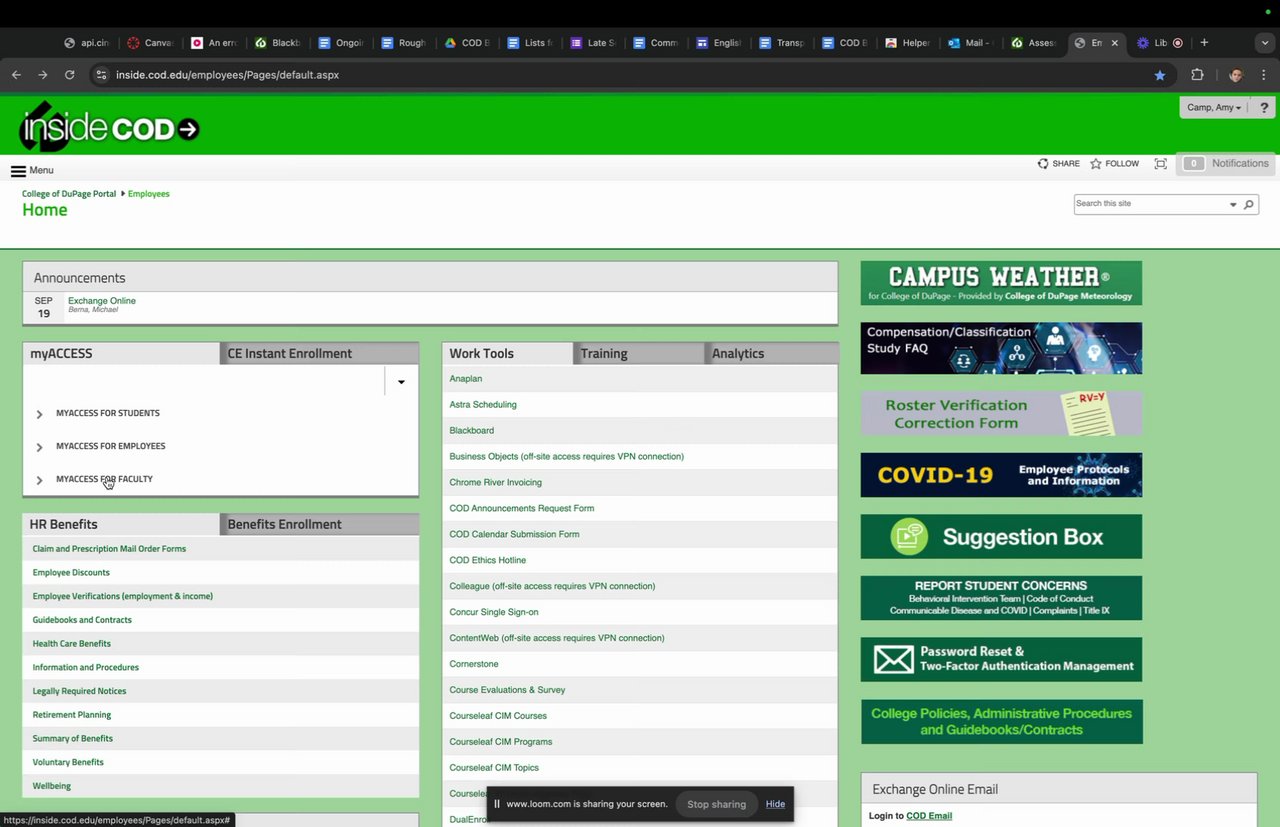Viewport: 1280px width, 827px height.
Task: Open the Password Reset banner
Action: point(1001,660)
